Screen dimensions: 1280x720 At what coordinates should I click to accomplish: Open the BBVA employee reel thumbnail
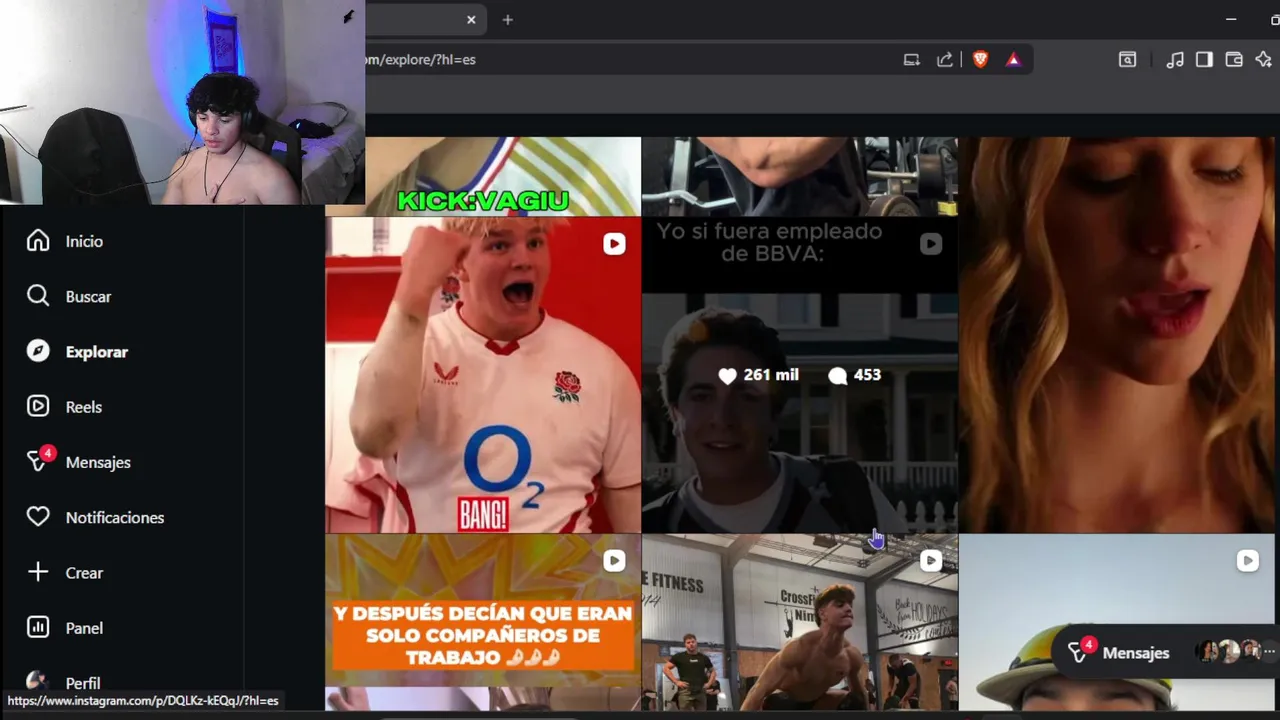click(799, 375)
